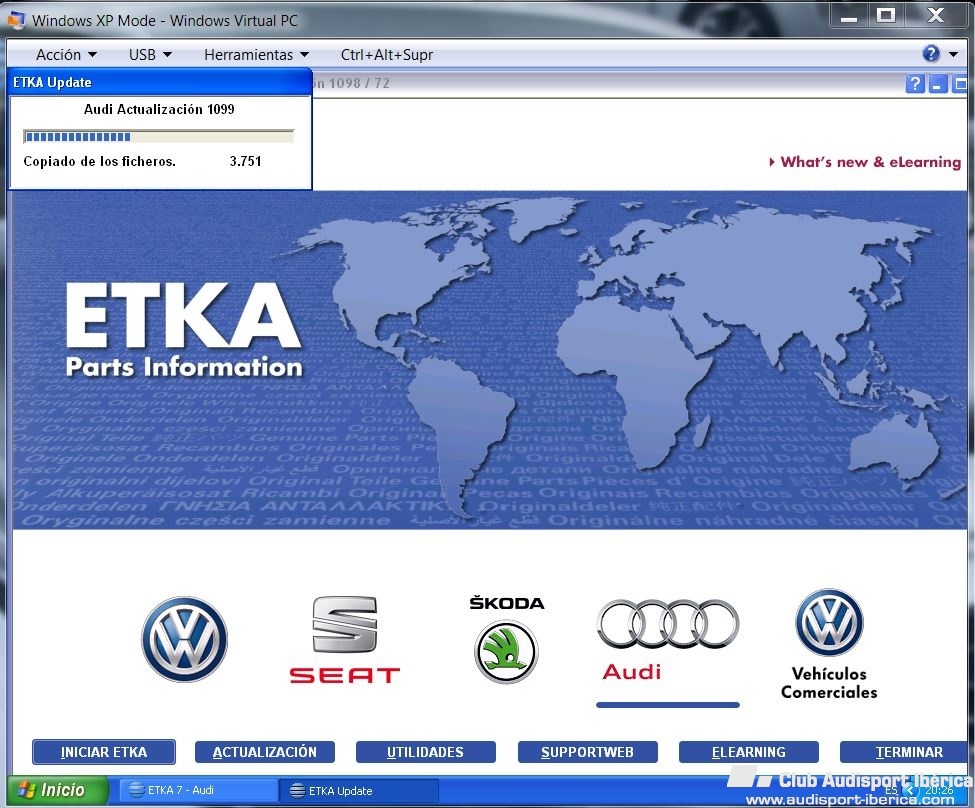Choose the Škoda brand logo
The width and height of the screenshot is (975, 808).
pyautogui.click(x=506, y=639)
